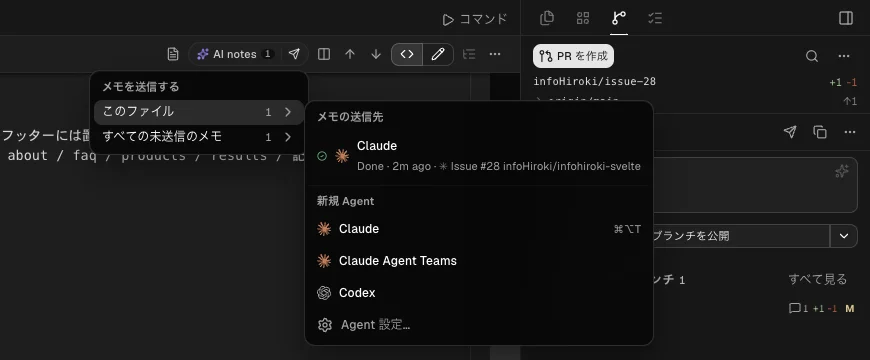Click the すべて見る link
870x360 pixels.
[818, 279]
